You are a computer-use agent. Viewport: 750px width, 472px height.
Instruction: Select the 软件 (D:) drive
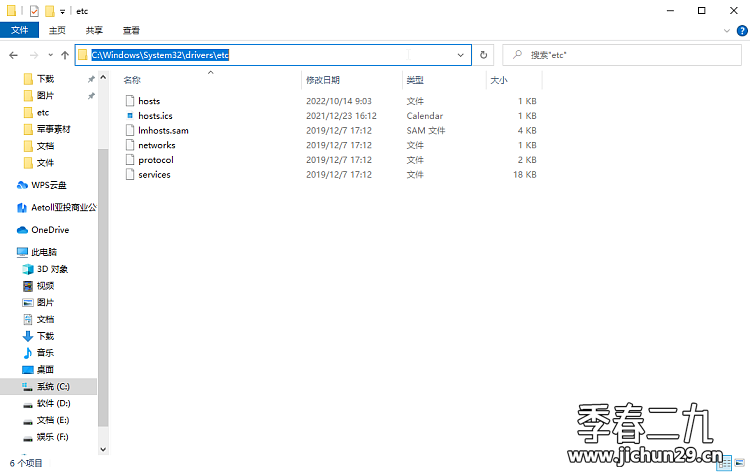(53, 404)
